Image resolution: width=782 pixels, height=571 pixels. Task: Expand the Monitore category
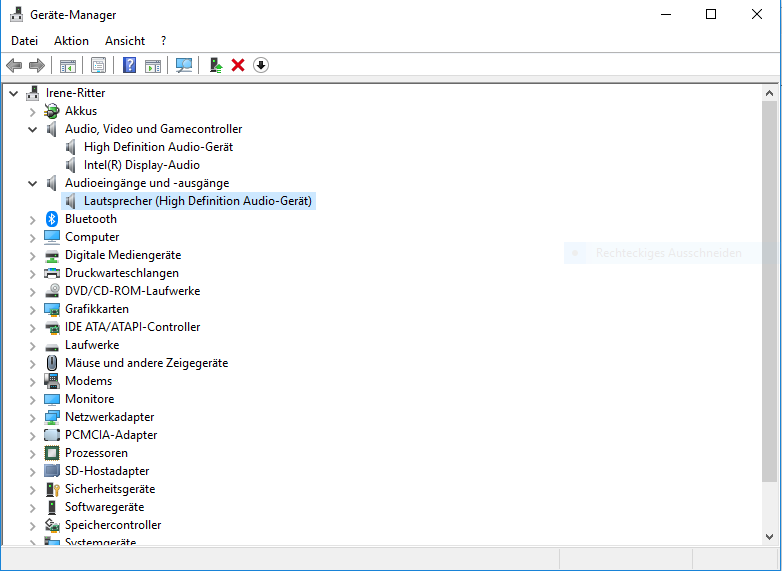(x=32, y=399)
